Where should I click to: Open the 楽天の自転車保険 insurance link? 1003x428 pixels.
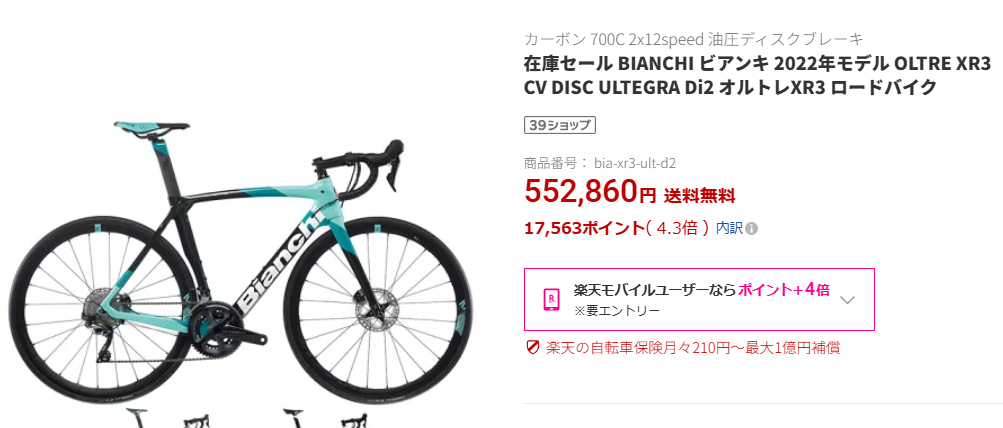coord(693,348)
